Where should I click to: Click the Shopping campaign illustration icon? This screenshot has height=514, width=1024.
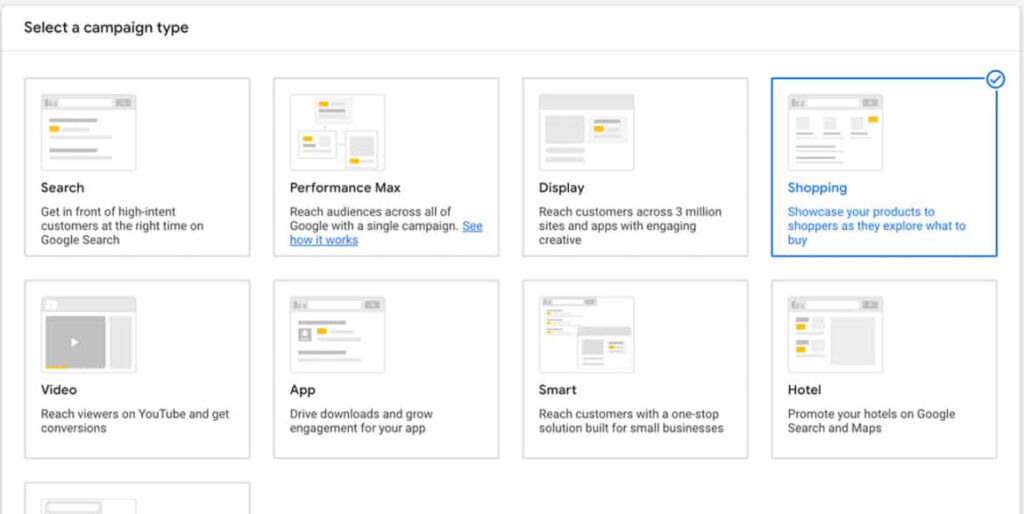tap(835, 132)
